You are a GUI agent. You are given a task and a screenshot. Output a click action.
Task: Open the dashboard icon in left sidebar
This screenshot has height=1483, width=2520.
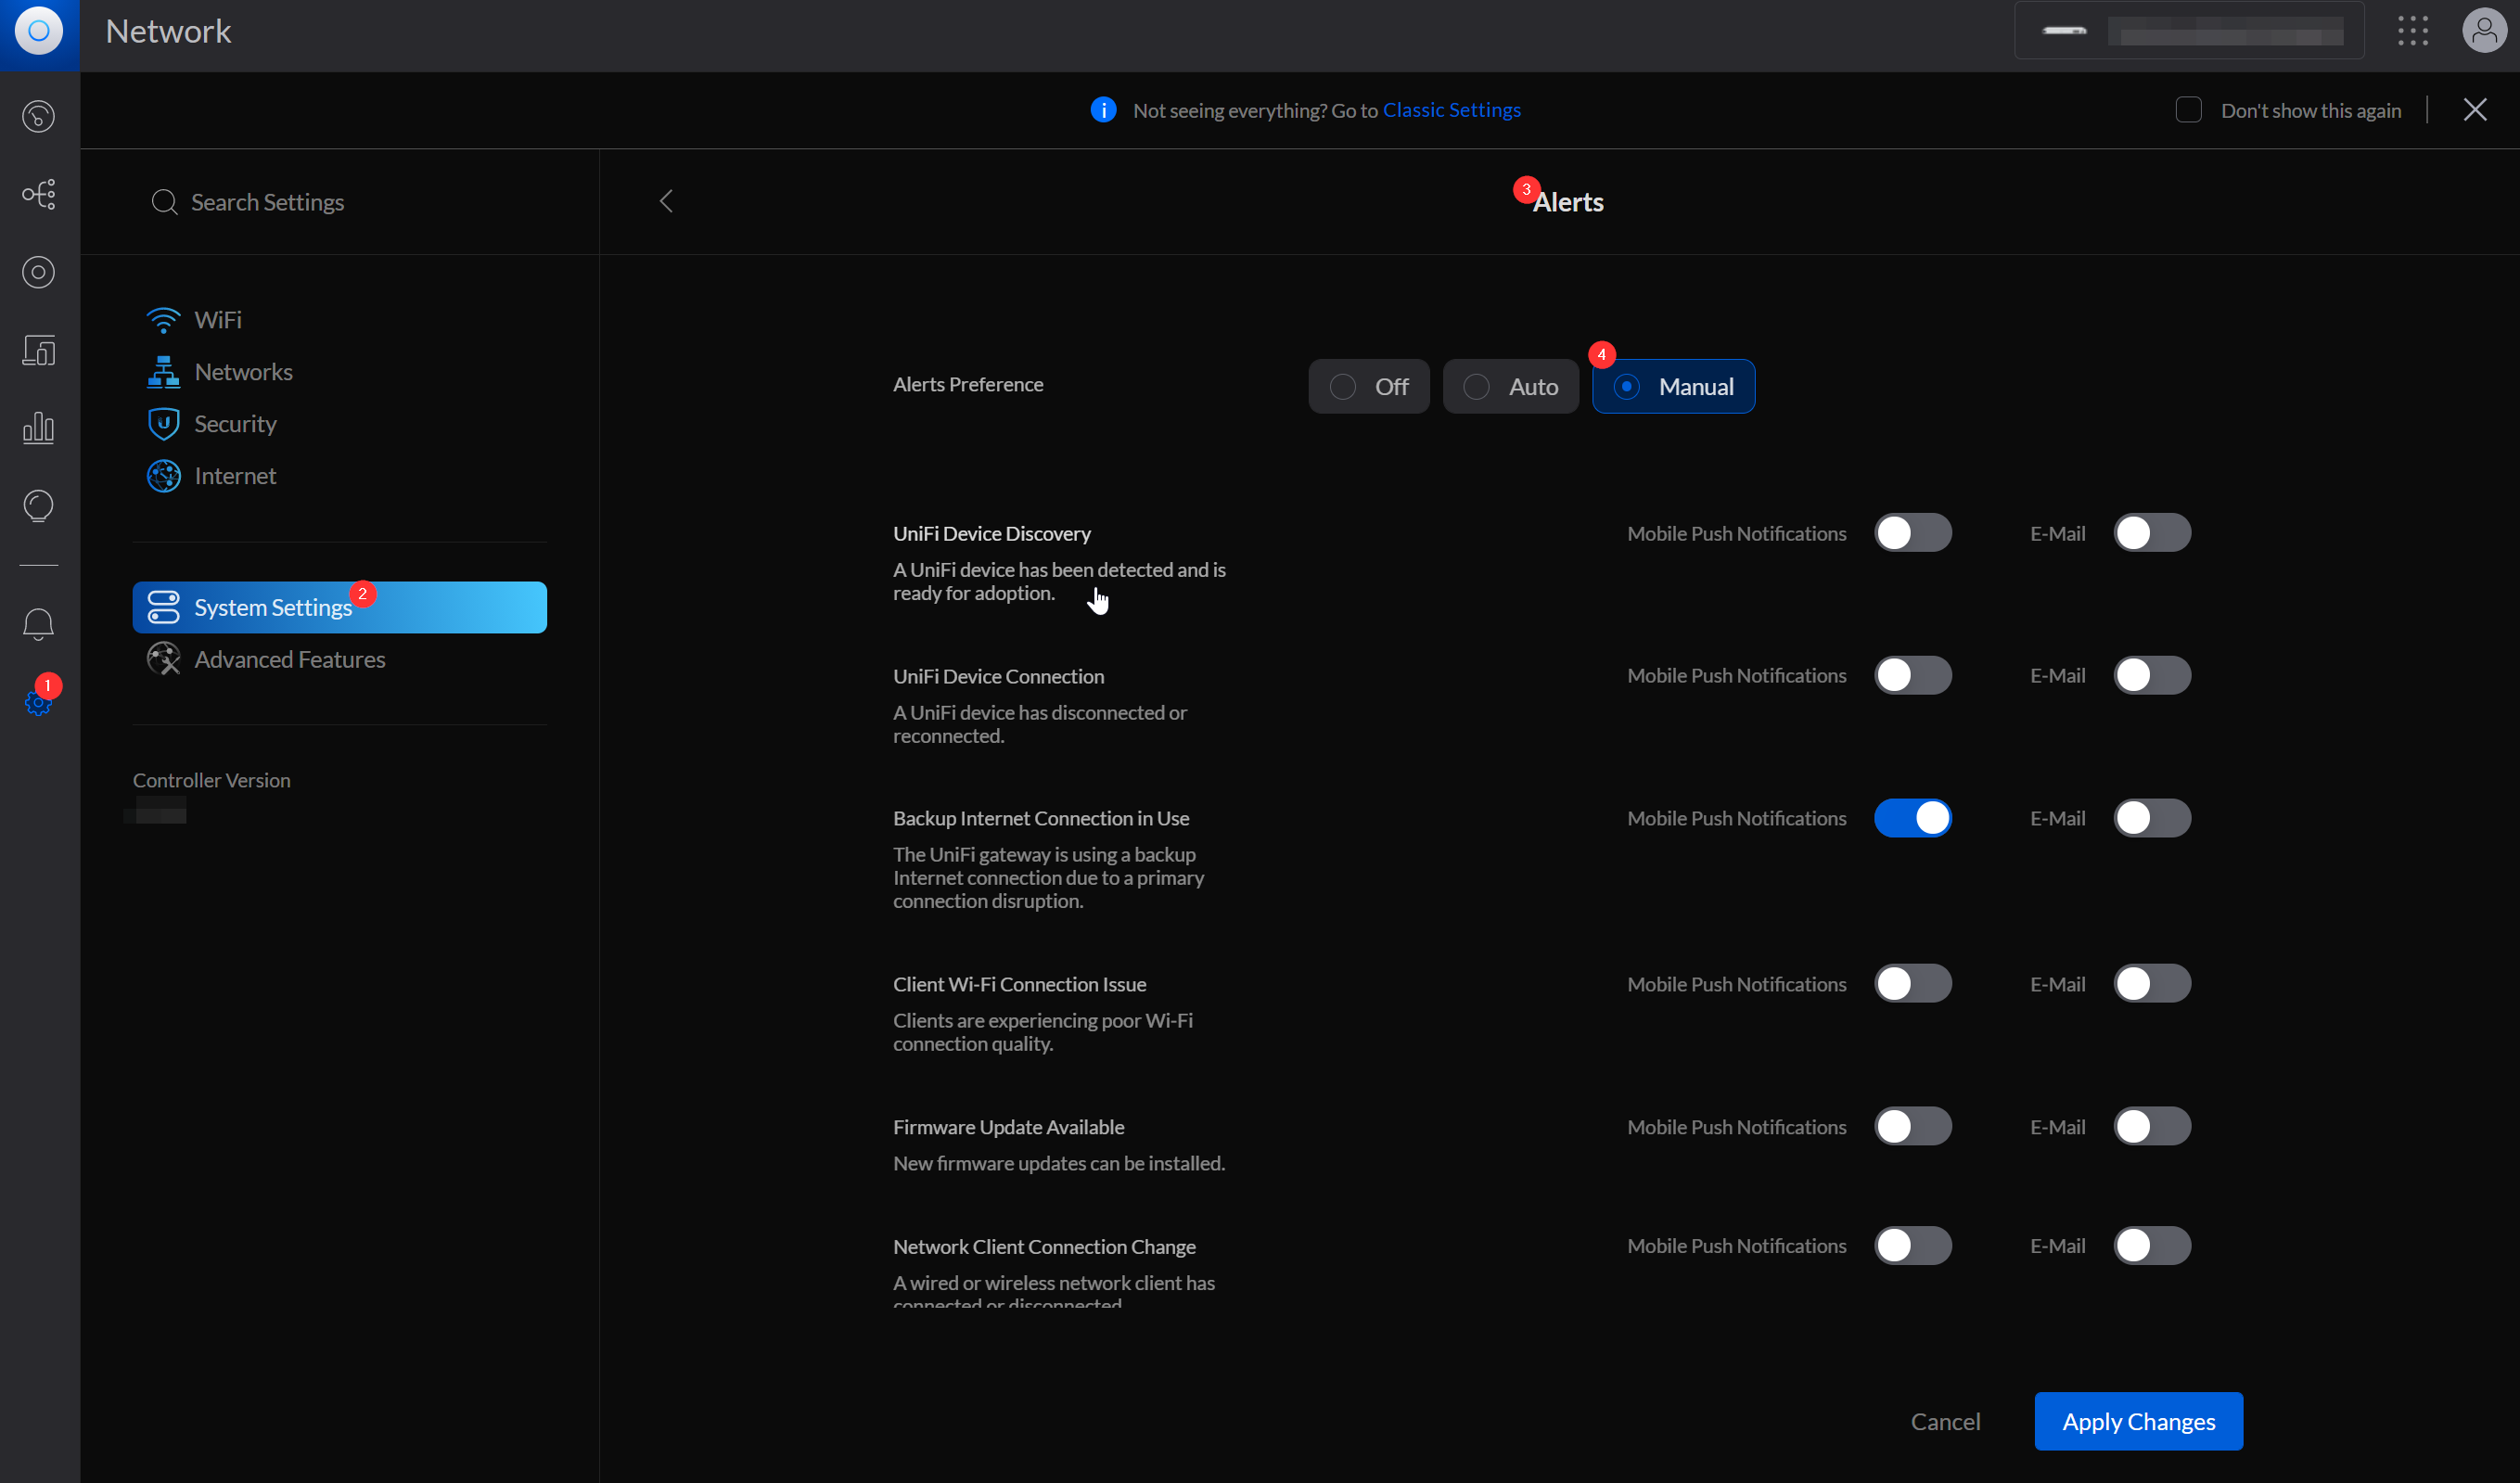(x=38, y=116)
